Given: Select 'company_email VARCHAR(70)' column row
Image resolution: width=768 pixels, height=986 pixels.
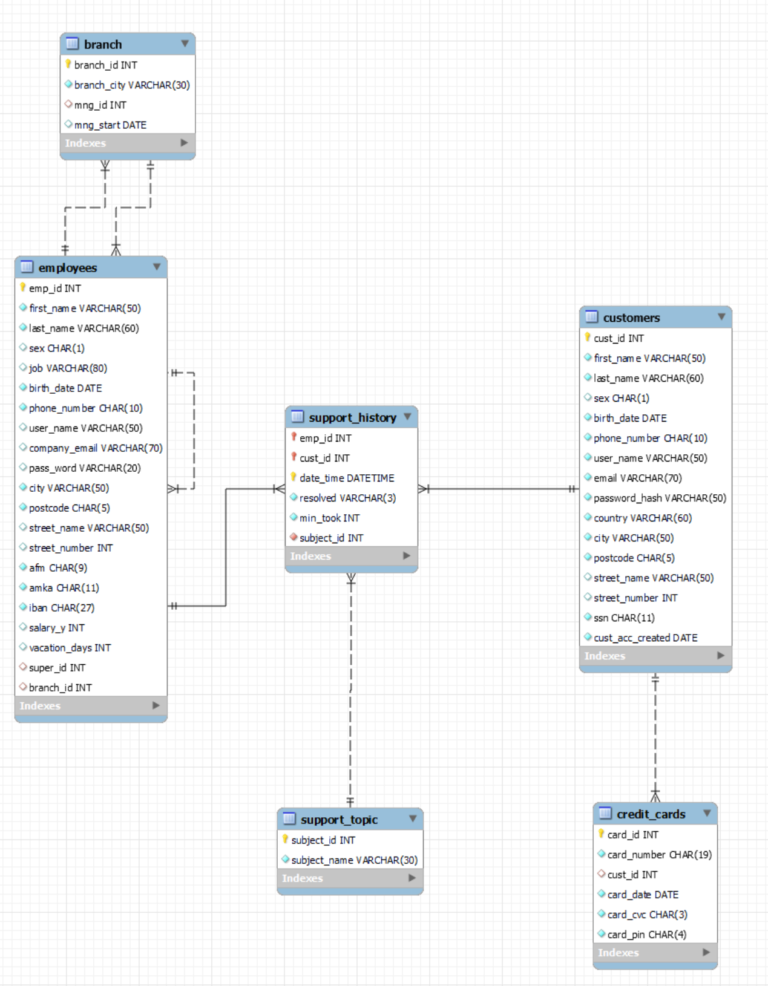Looking at the screenshot, I should click(x=91, y=448).
